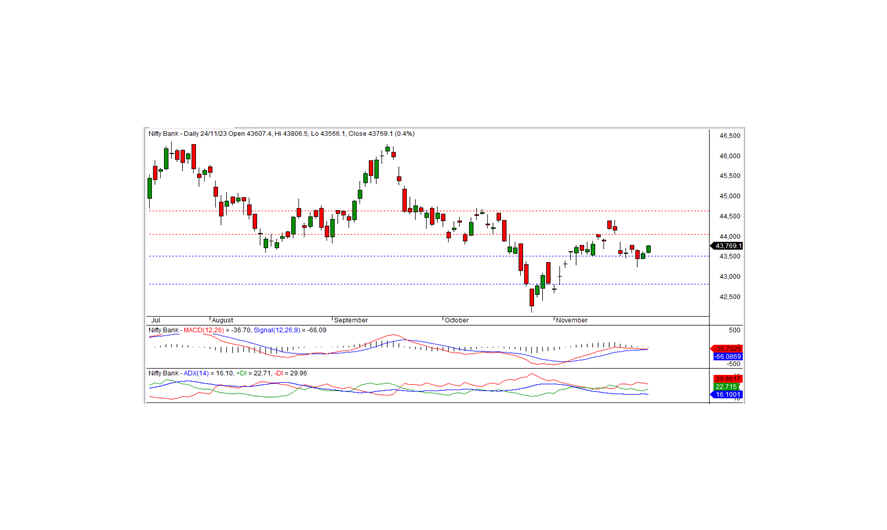Click the 500 label on the MACD axis

point(734,330)
